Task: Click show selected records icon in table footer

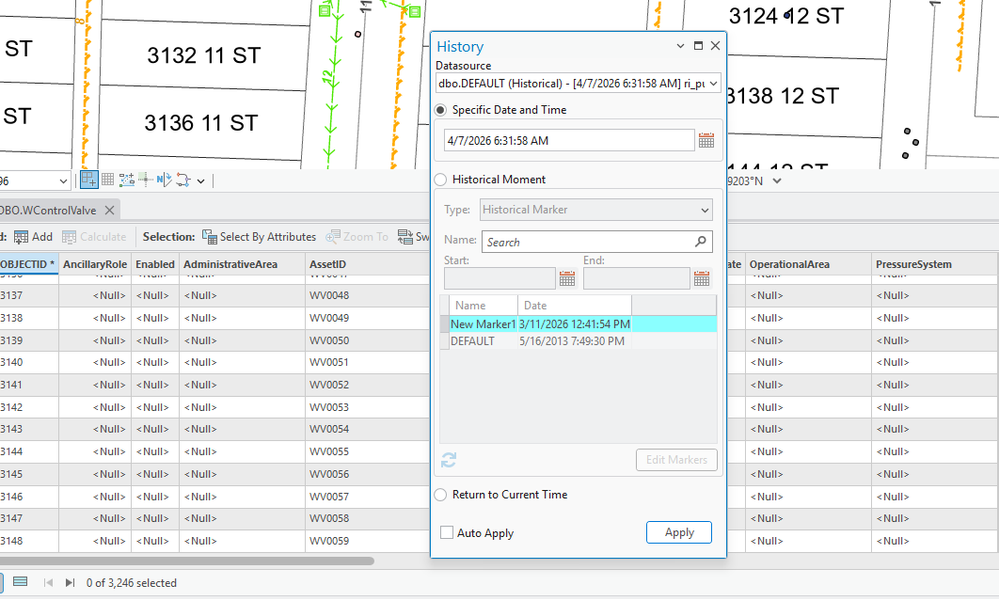Action: [x=20, y=582]
